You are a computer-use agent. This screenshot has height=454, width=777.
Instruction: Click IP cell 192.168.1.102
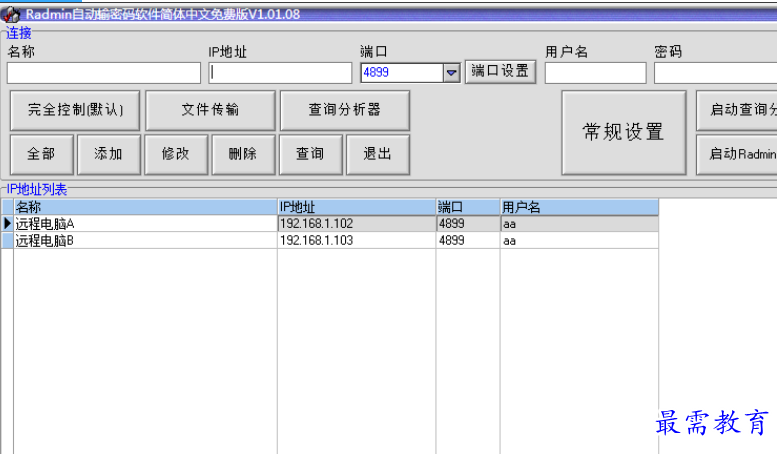(357, 224)
